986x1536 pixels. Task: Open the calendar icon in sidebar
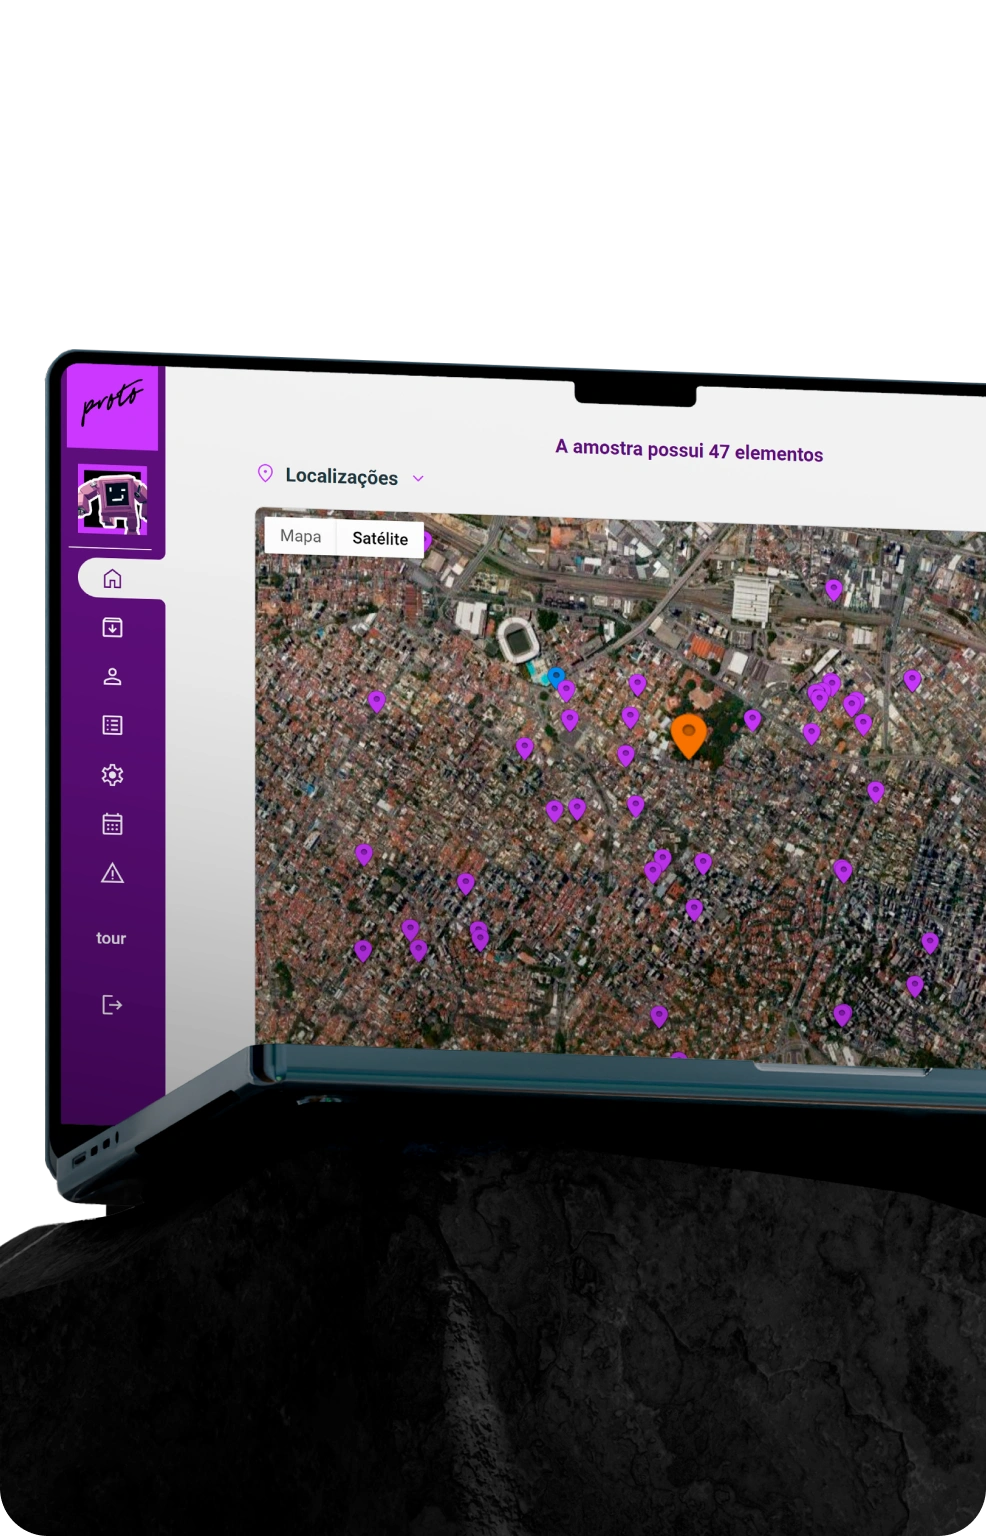pos(112,824)
